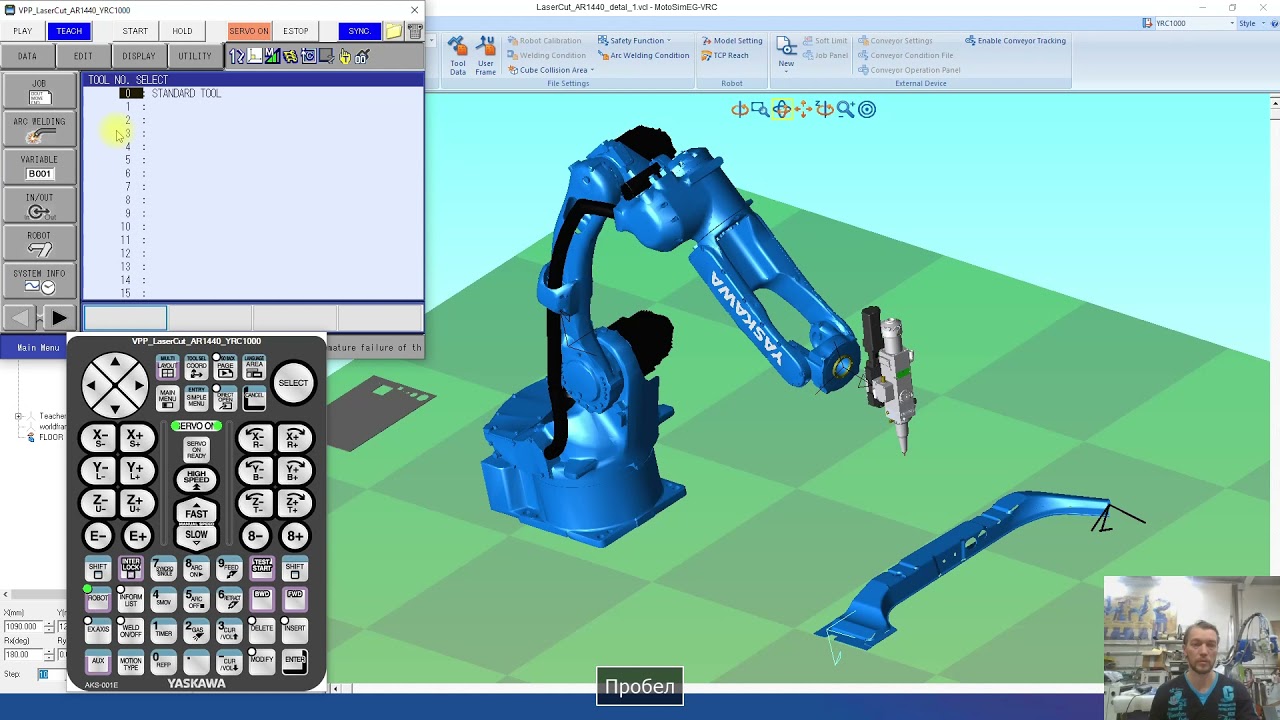Open the pendant UTILITY menu
The image size is (1280, 720).
(195, 56)
